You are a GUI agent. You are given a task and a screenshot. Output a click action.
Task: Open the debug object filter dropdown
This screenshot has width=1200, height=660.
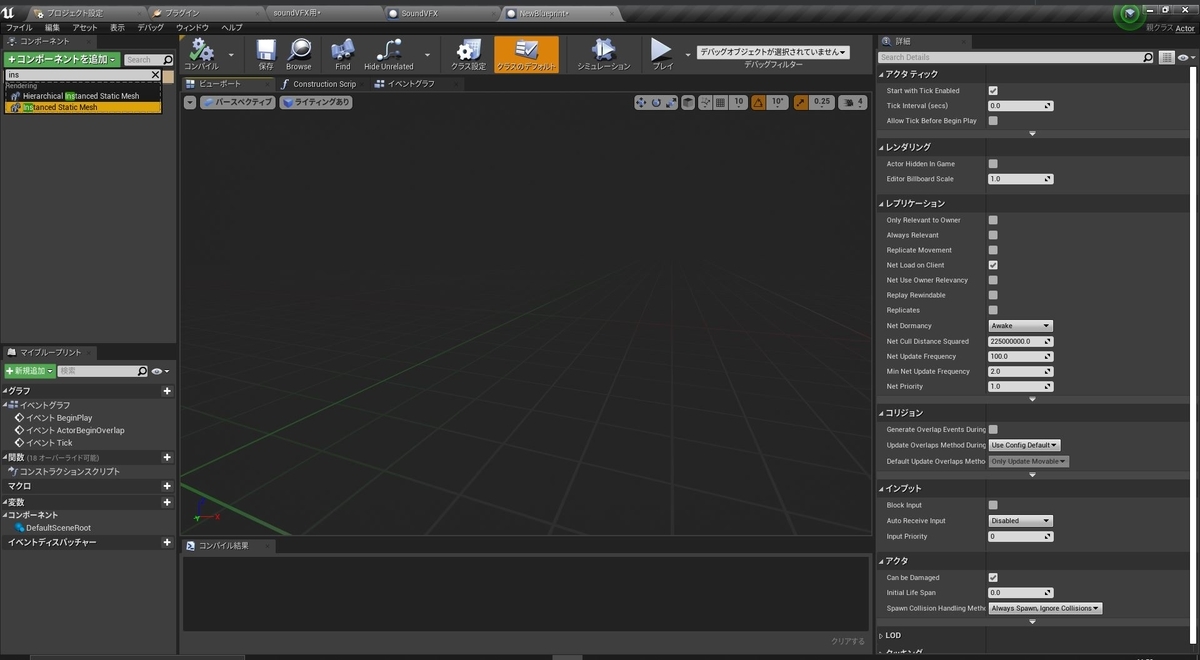click(773, 52)
